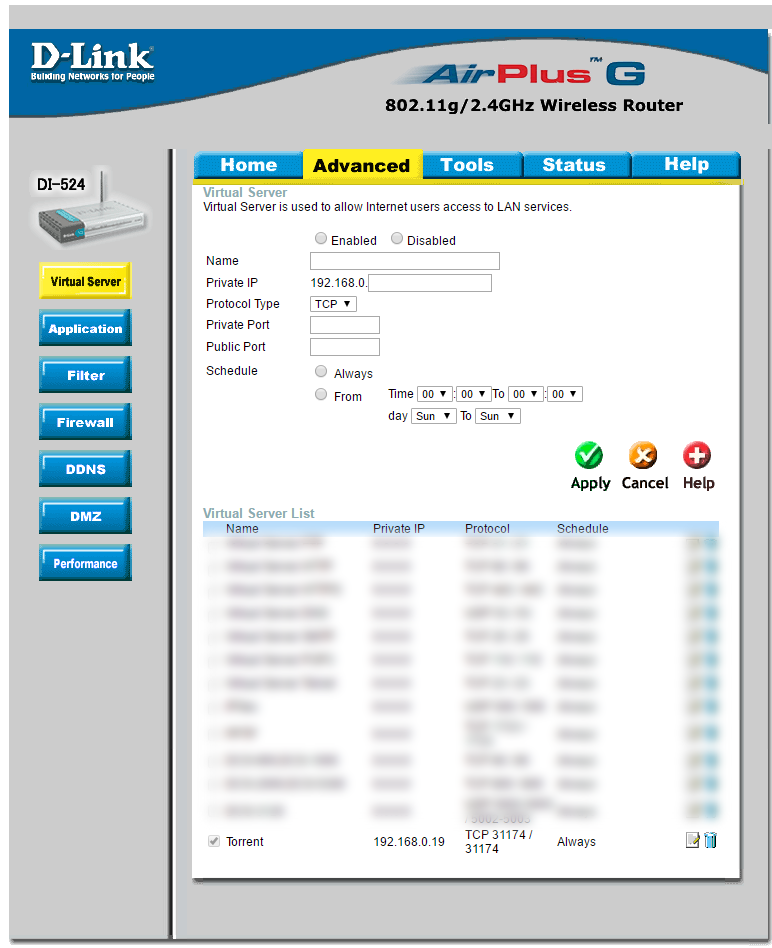Click the Private Port input field
Screen dimensions: 772x948
point(345,325)
